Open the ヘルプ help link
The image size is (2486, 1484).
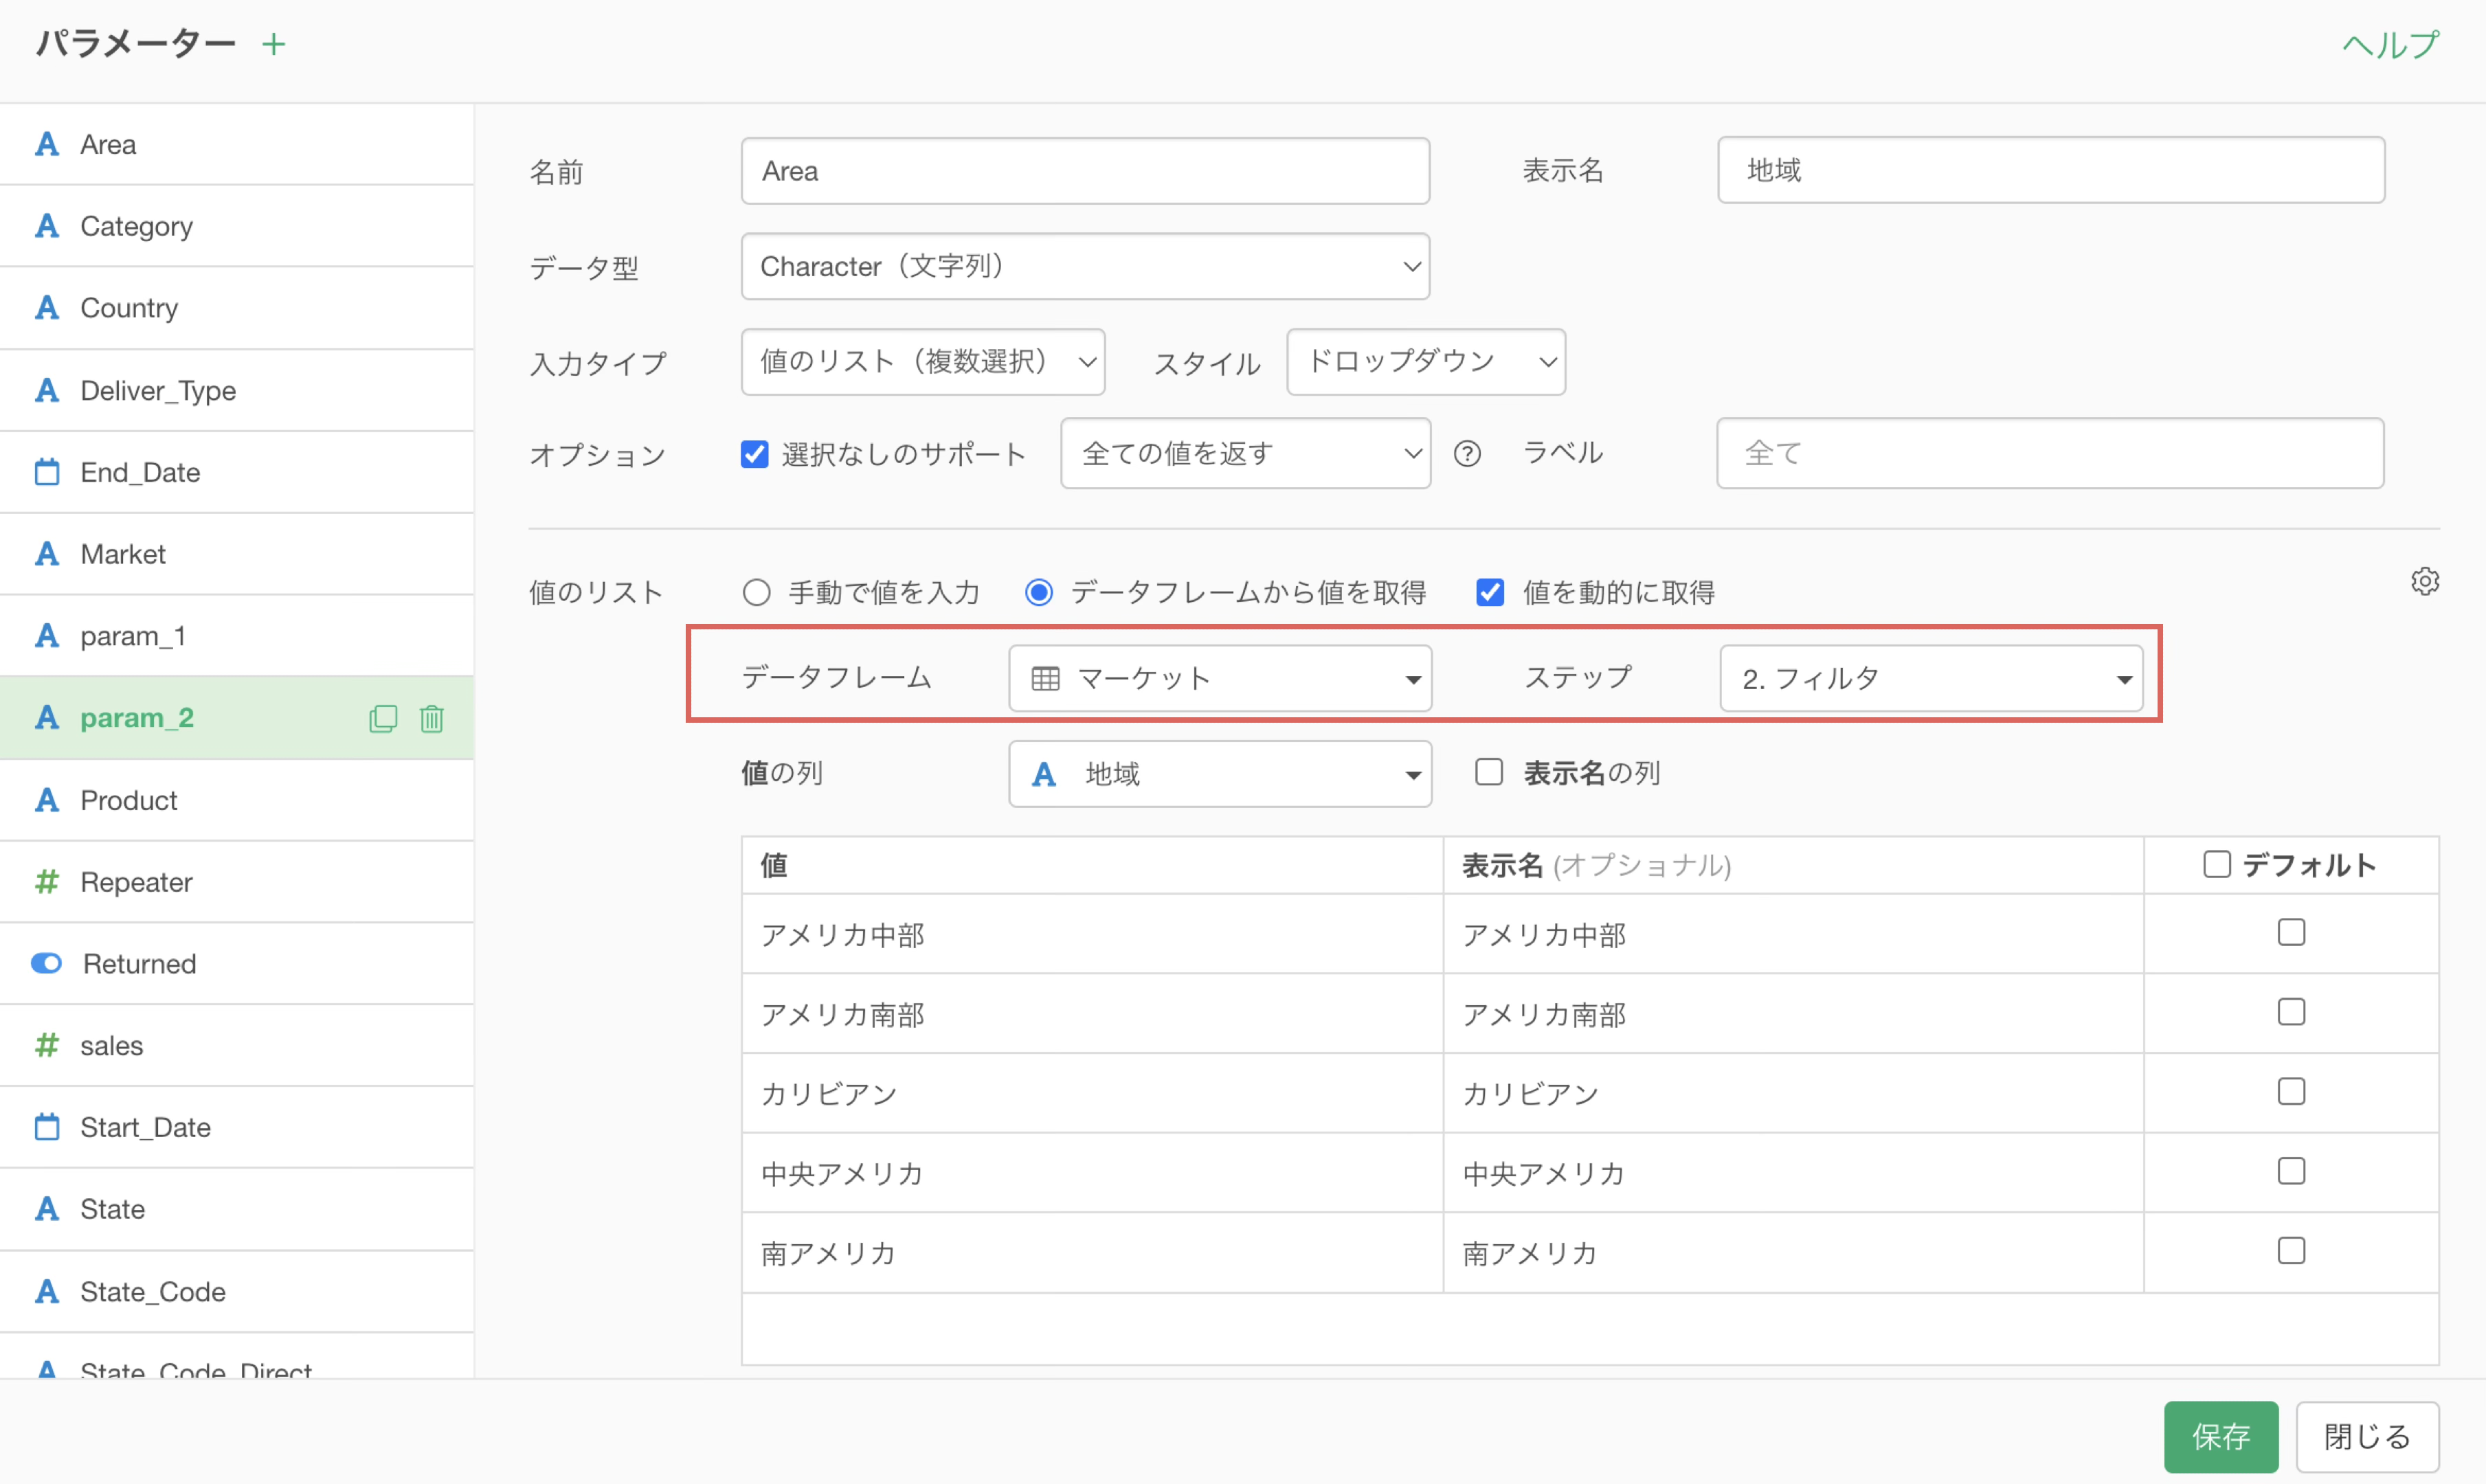[2390, 45]
